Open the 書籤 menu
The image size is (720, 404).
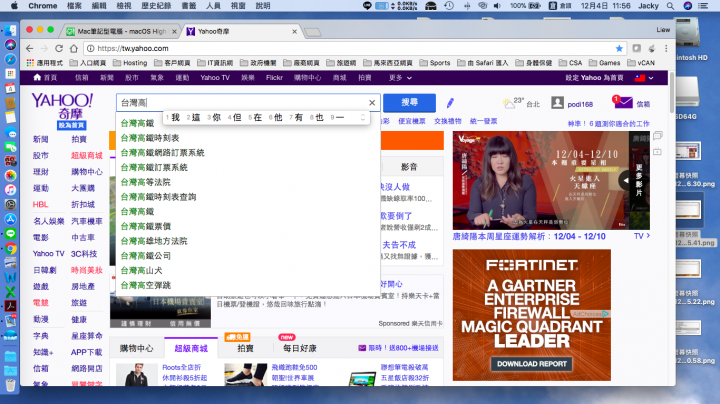click(x=189, y=6)
